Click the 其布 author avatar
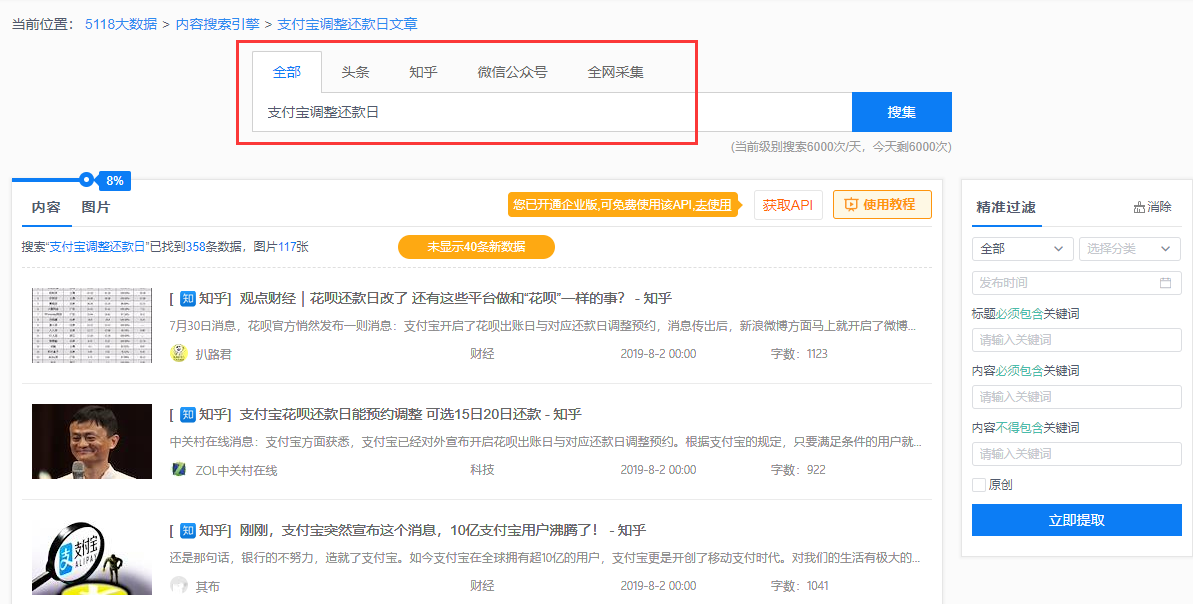This screenshot has width=1193, height=604. point(179,586)
